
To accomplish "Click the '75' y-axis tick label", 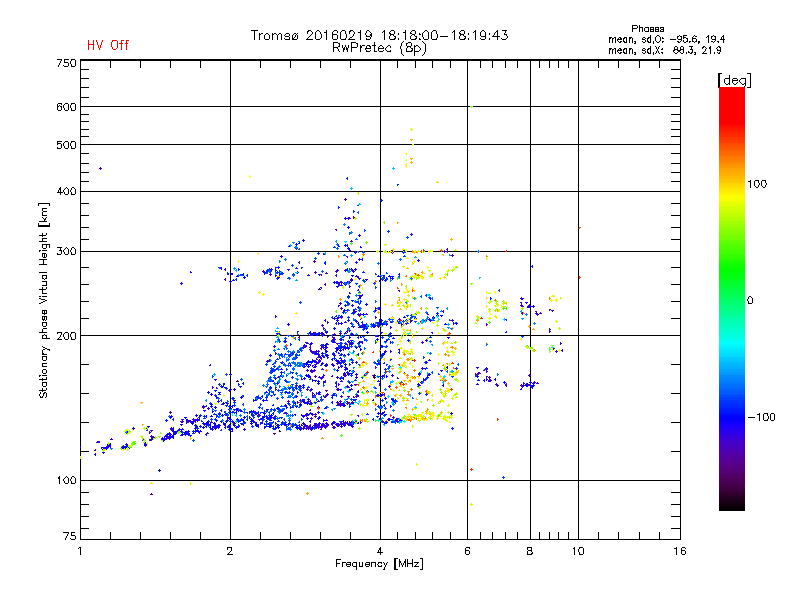I will 69,536.
